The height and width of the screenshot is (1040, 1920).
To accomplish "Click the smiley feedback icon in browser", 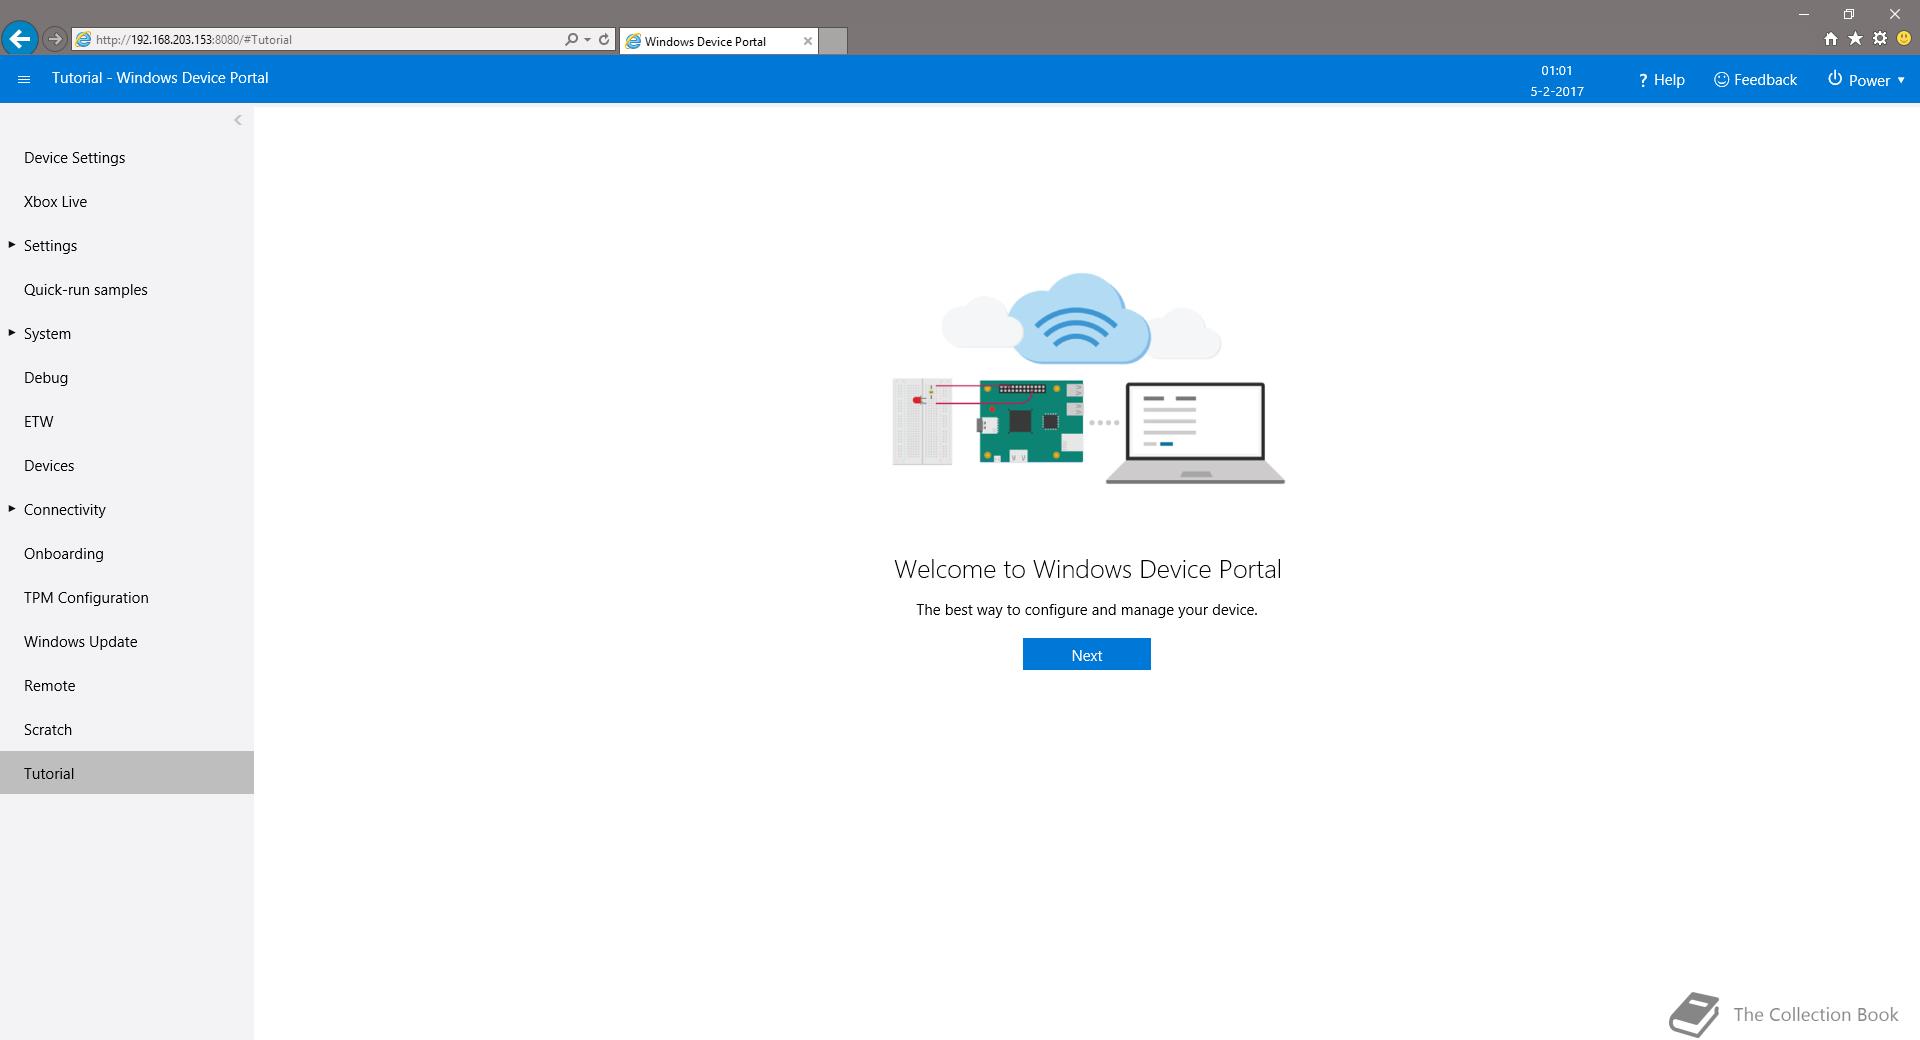I will coord(1904,39).
